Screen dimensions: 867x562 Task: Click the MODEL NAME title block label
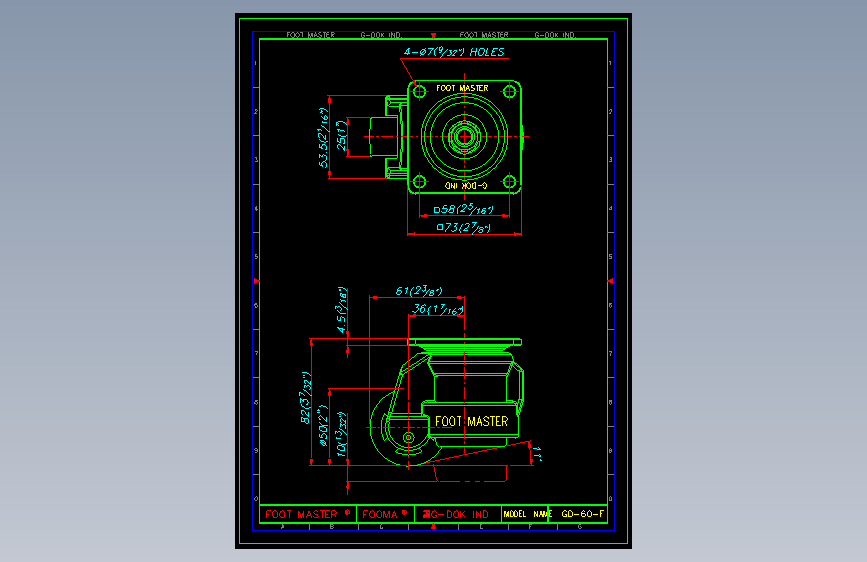coord(525,514)
